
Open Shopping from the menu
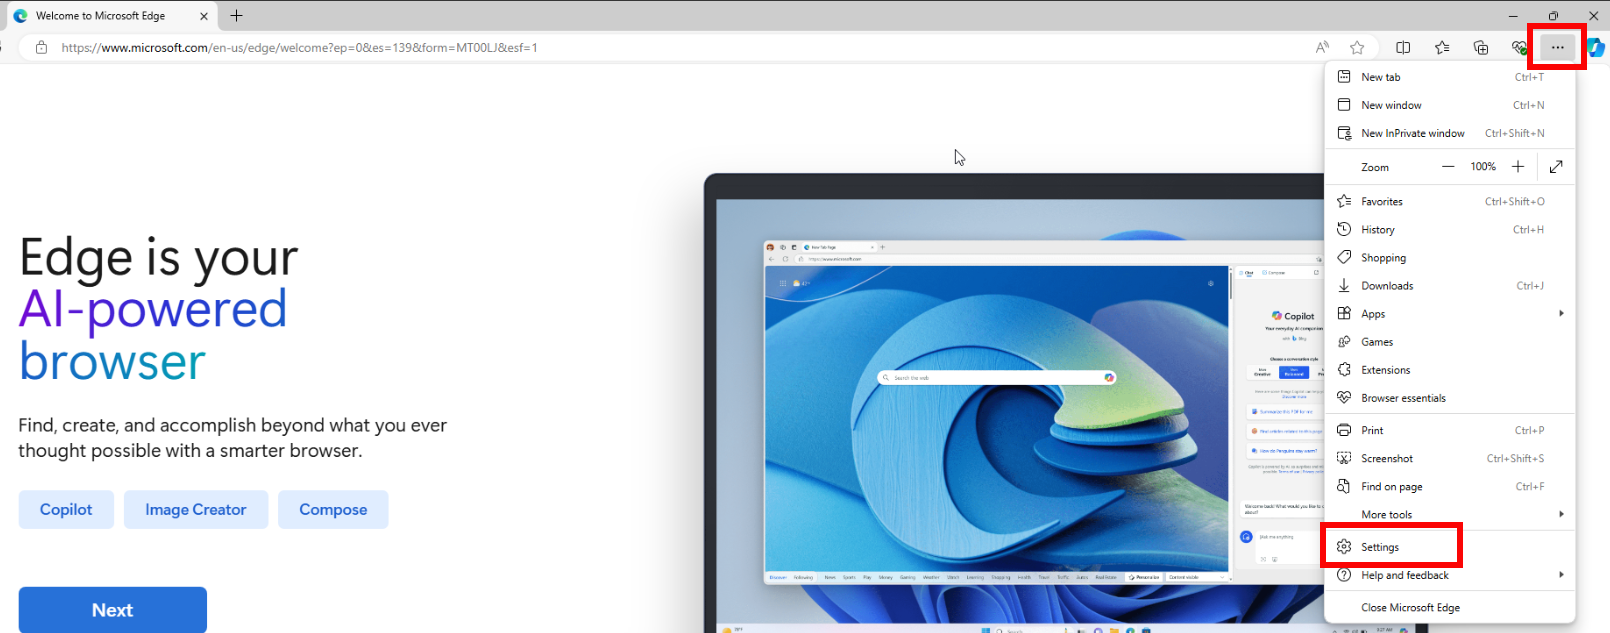pyautogui.click(x=1450, y=257)
